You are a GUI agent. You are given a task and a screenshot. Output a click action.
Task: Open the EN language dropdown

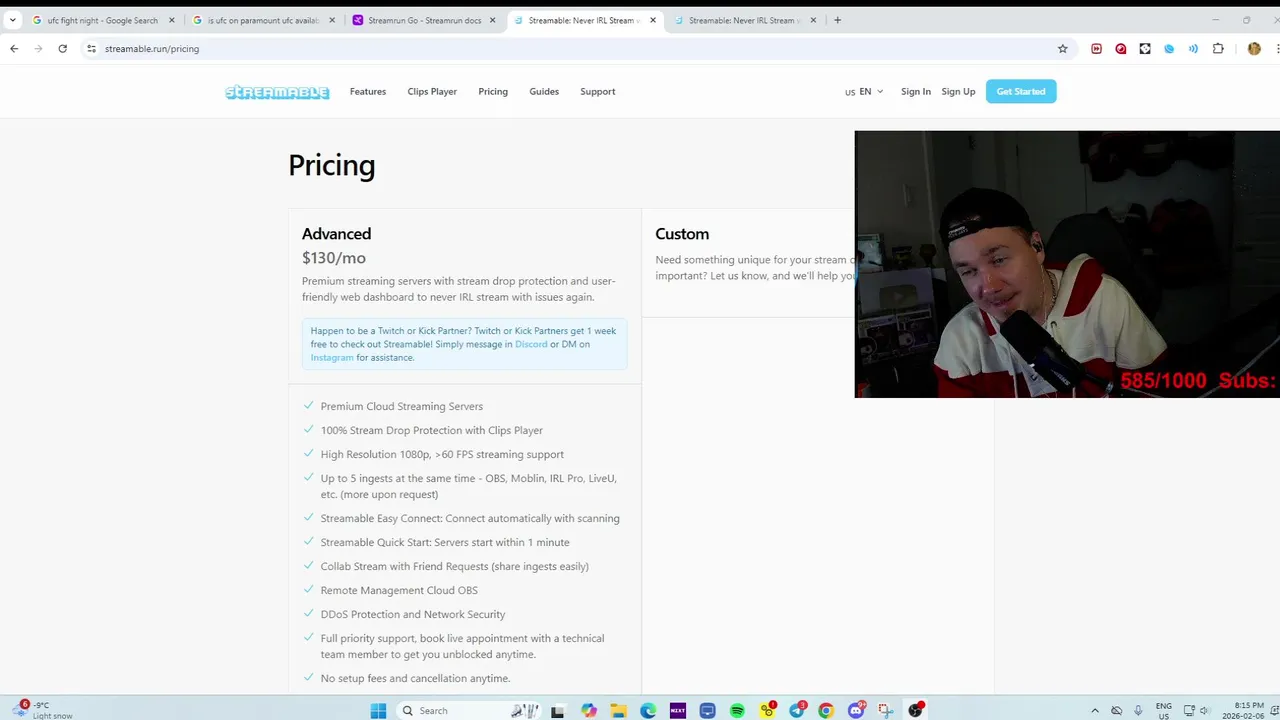(x=865, y=92)
